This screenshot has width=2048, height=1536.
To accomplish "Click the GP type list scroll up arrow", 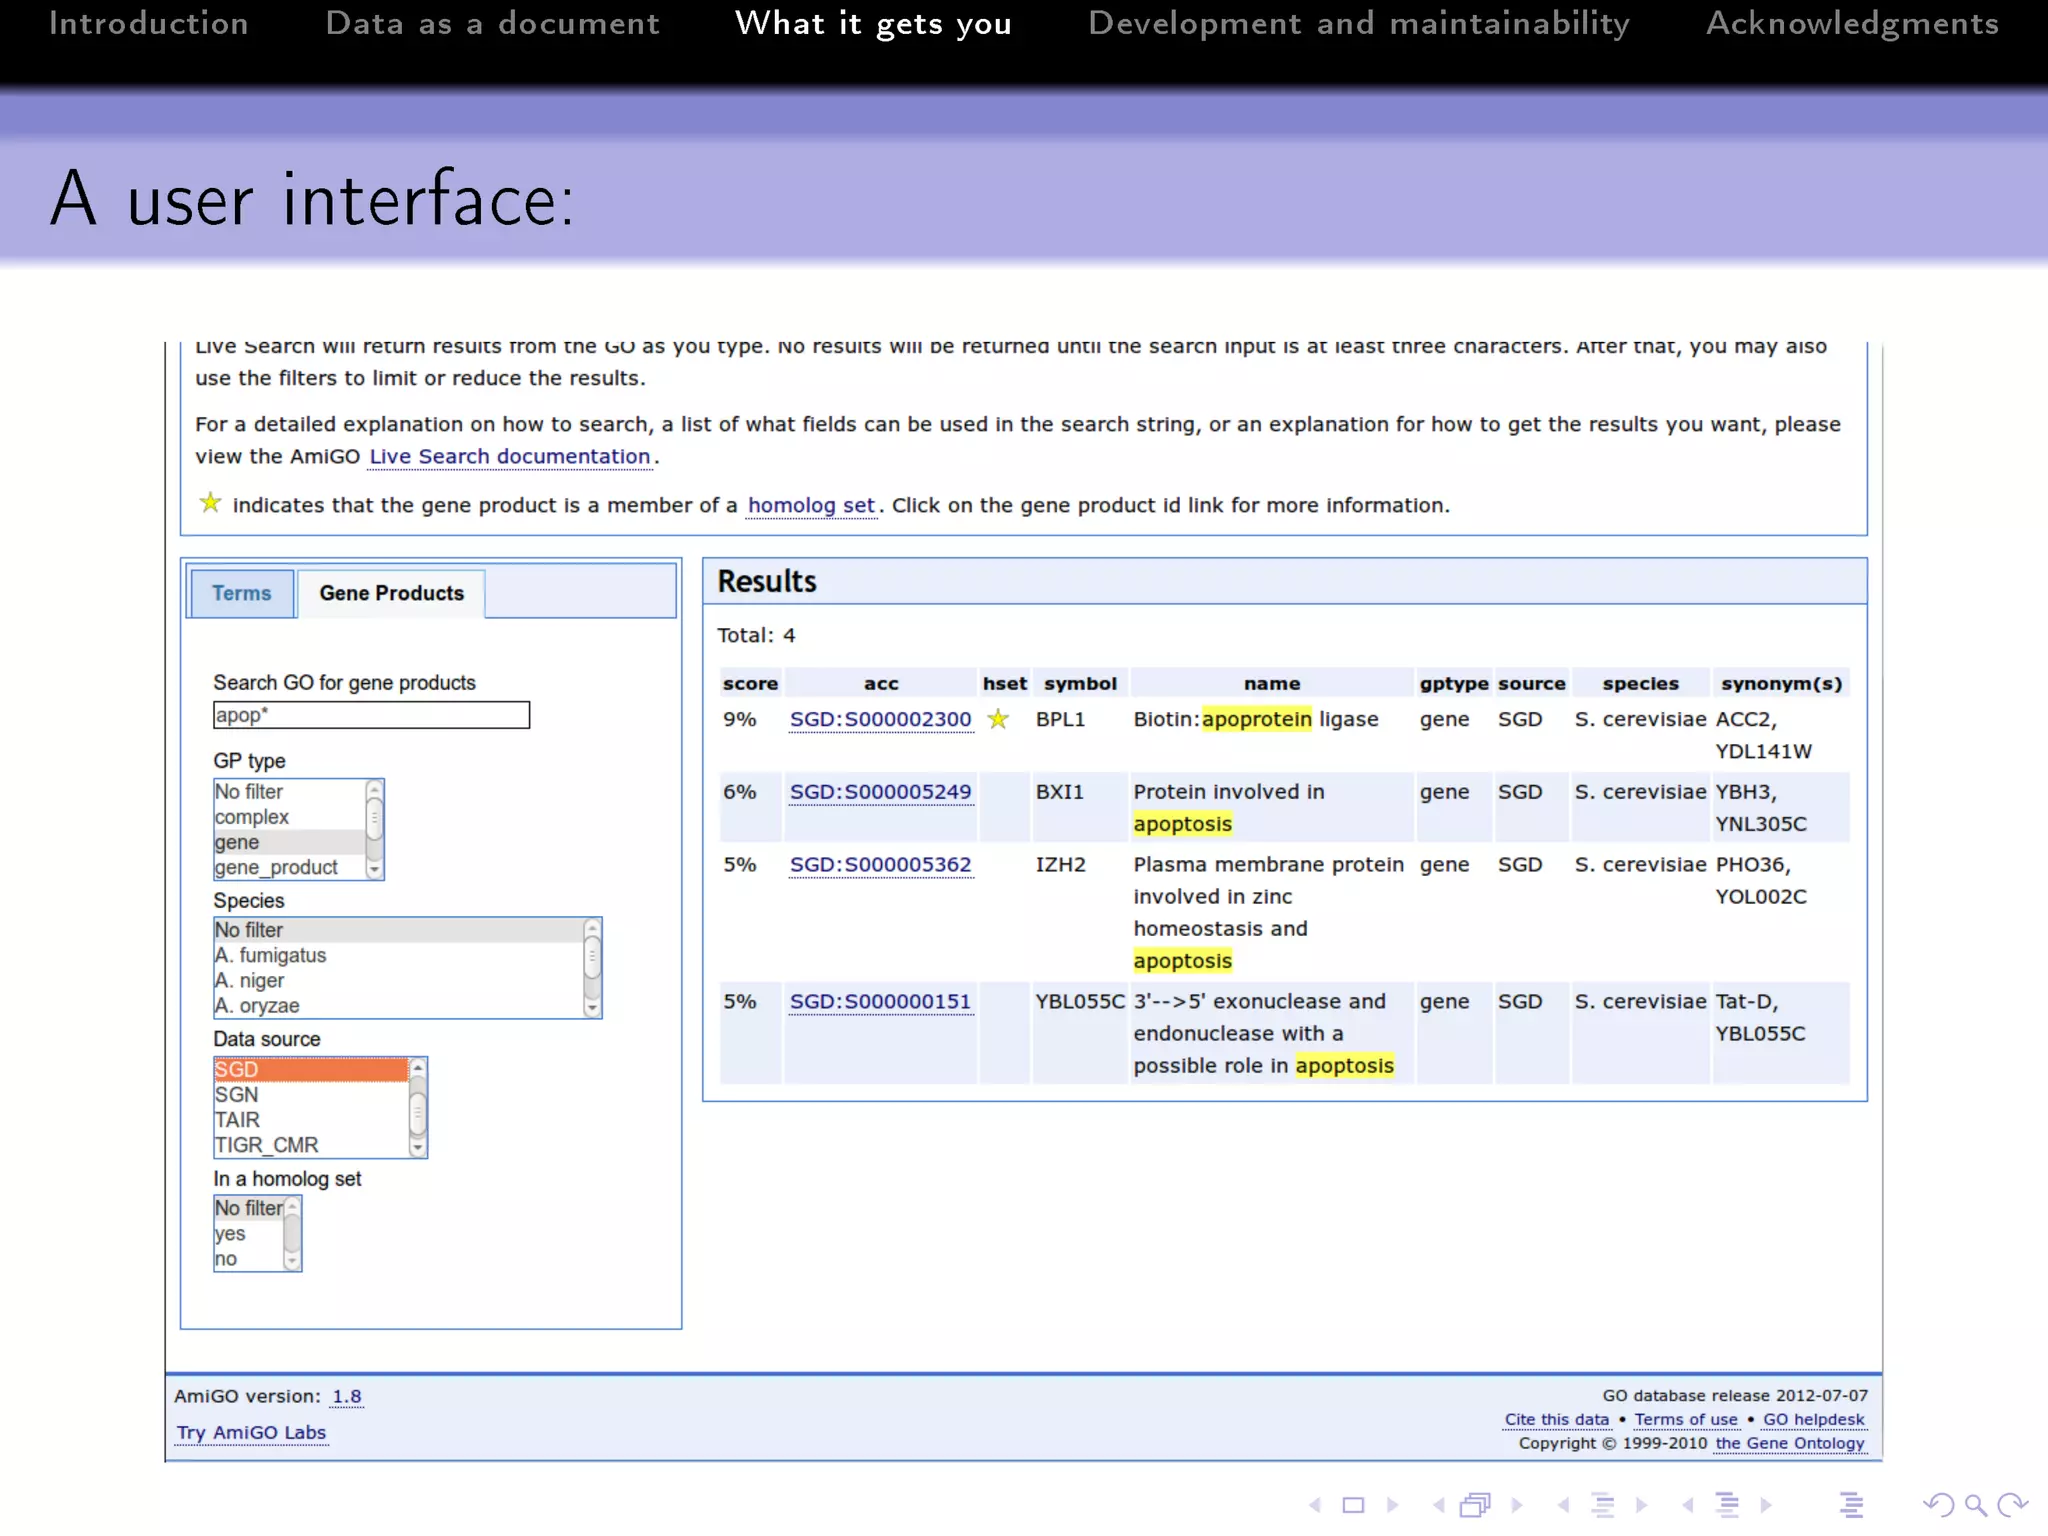I will click(x=375, y=789).
